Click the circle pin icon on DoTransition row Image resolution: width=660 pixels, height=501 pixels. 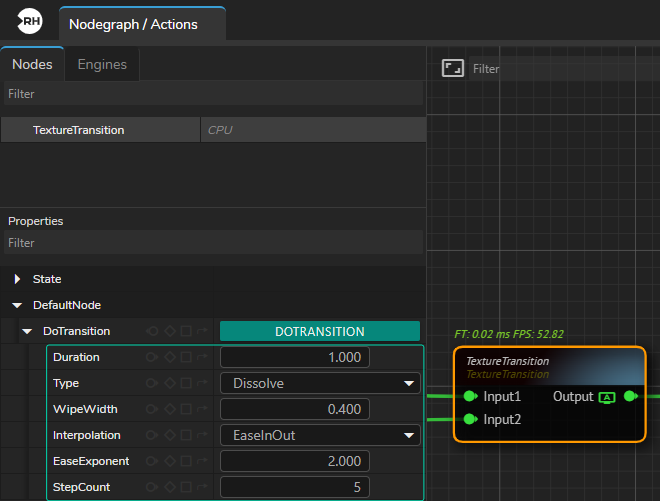tap(152, 331)
